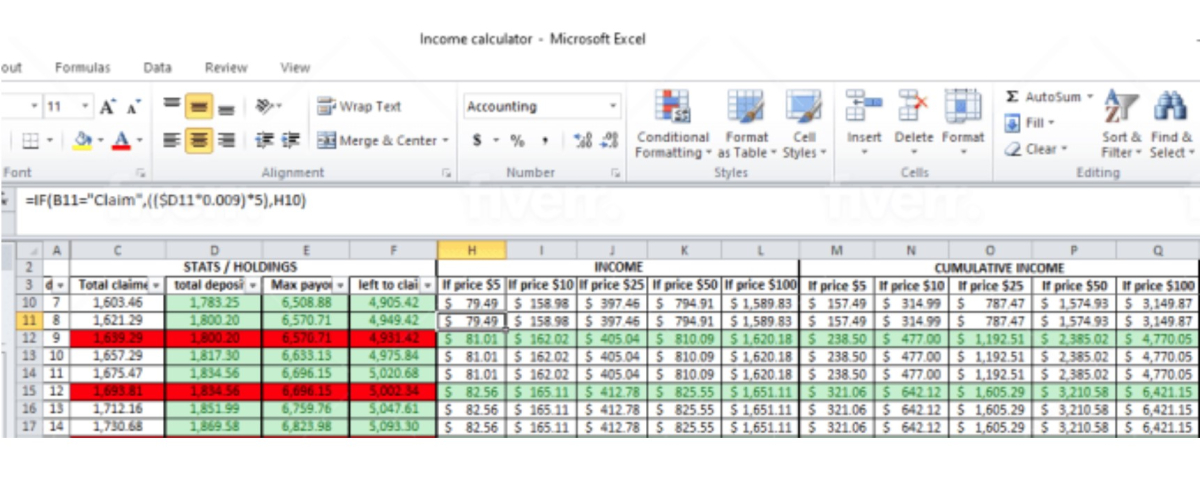Toggle Middle Align vertical alignment
Image resolution: width=1200 pixels, height=493 pixels.
[199, 106]
